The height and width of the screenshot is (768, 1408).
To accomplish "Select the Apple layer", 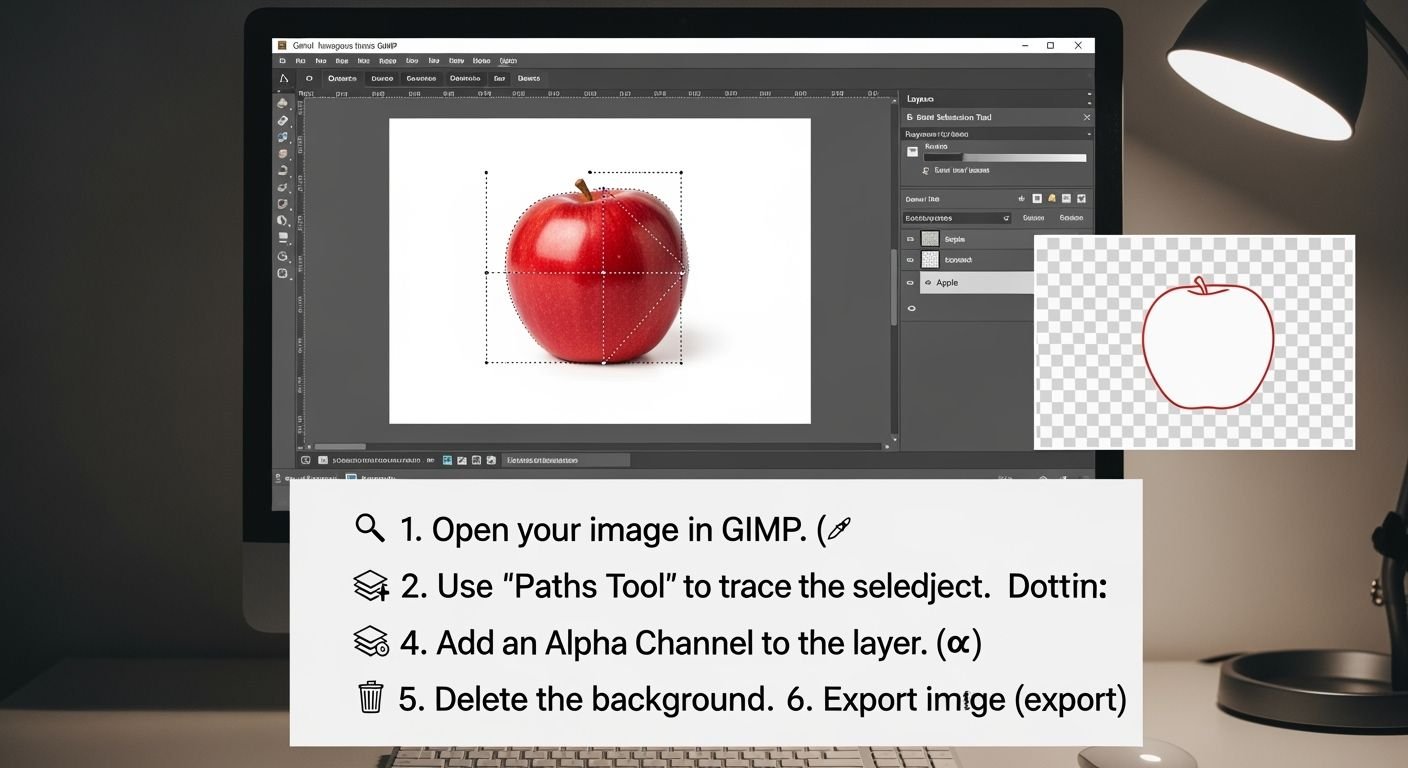I will (977, 283).
